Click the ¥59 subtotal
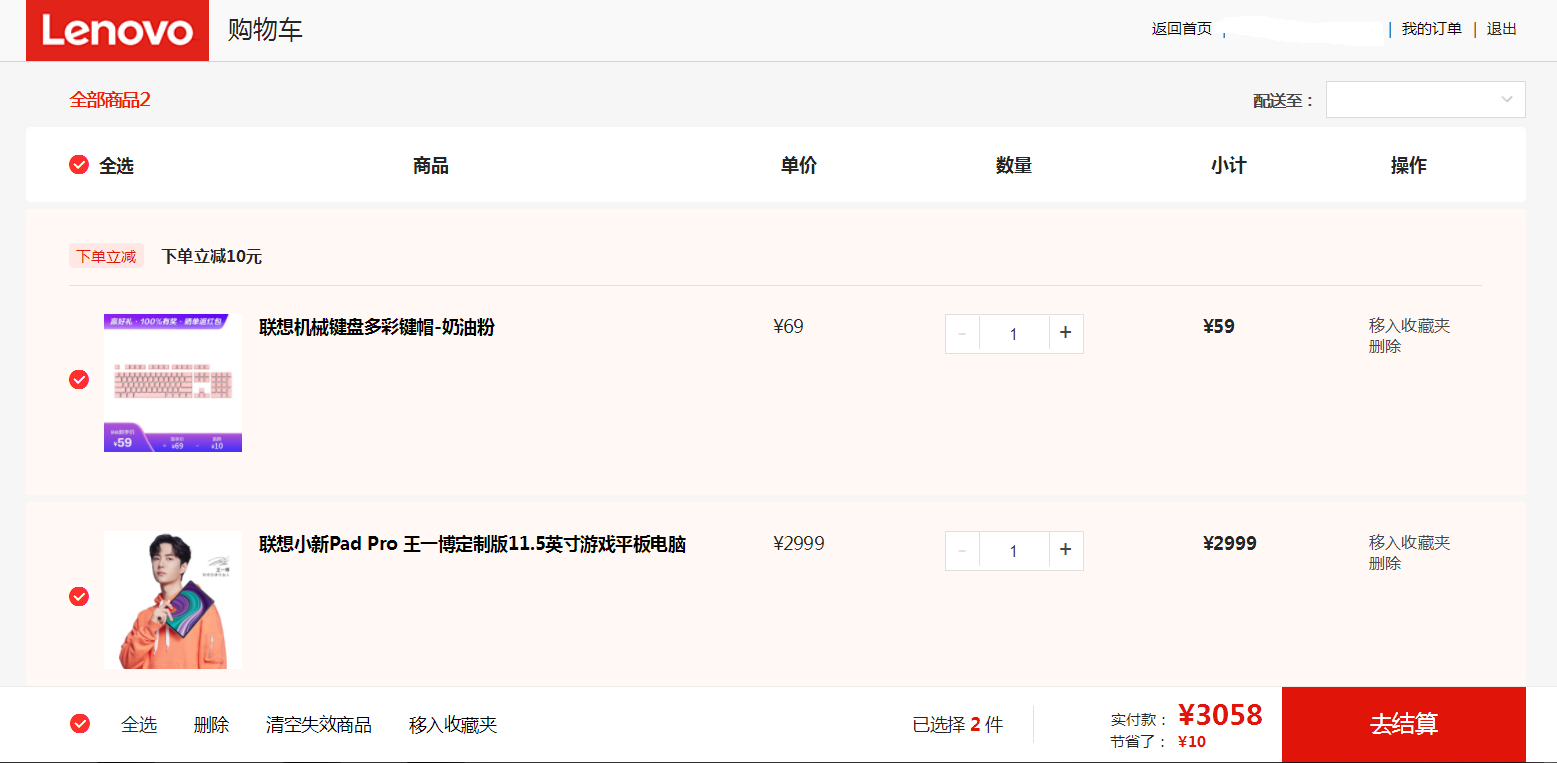This screenshot has height=763, width=1557. tap(1219, 327)
